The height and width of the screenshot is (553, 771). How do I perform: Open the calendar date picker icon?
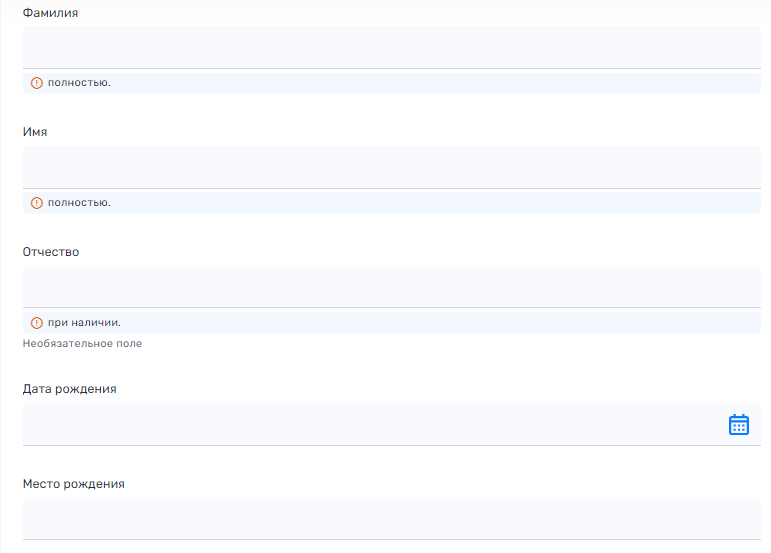click(x=738, y=425)
